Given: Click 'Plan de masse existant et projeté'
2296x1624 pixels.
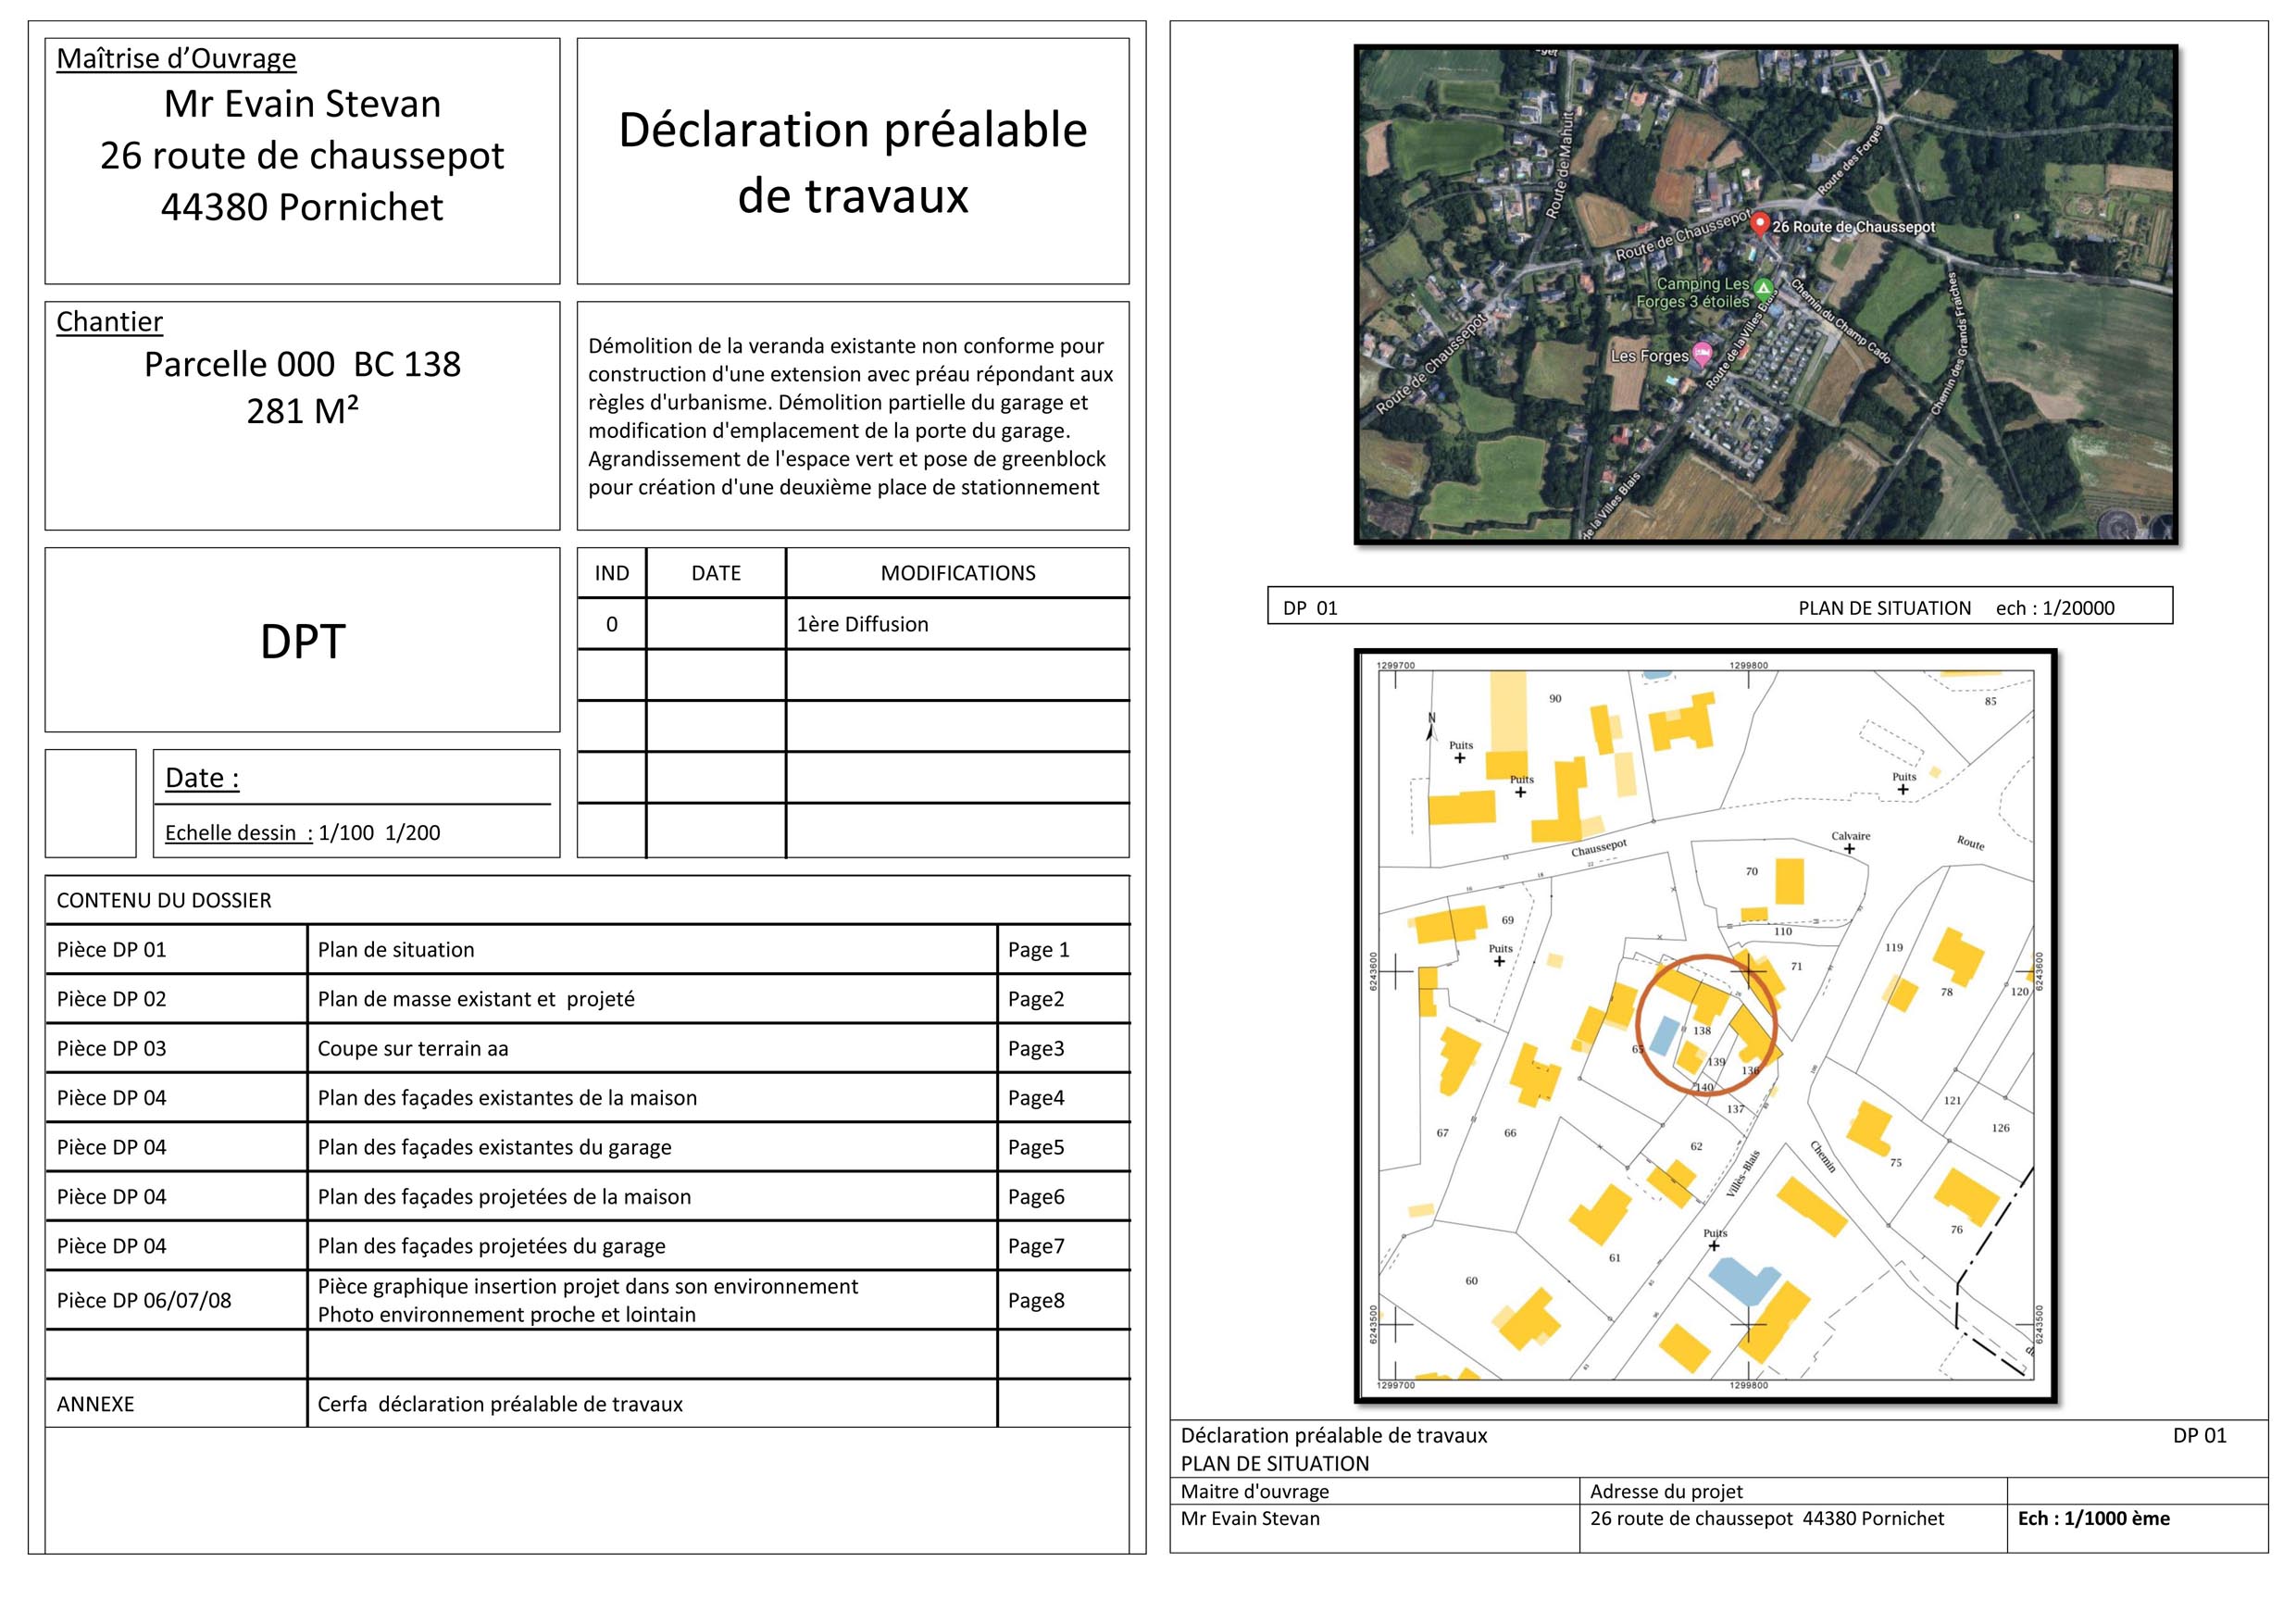Looking at the screenshot, I should [476, 999].
